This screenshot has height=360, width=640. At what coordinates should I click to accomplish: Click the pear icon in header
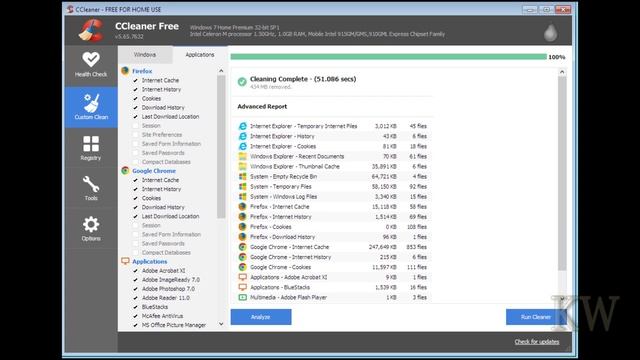[550, 32]
